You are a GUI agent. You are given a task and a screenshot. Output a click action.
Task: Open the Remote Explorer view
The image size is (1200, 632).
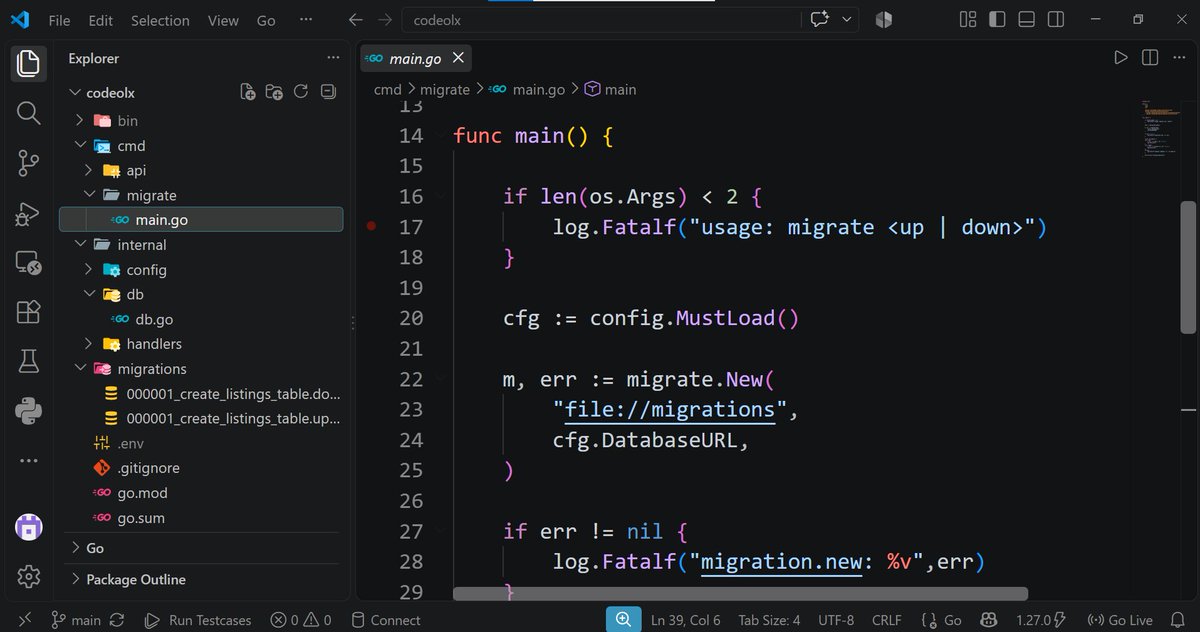(x=28, y=263)
